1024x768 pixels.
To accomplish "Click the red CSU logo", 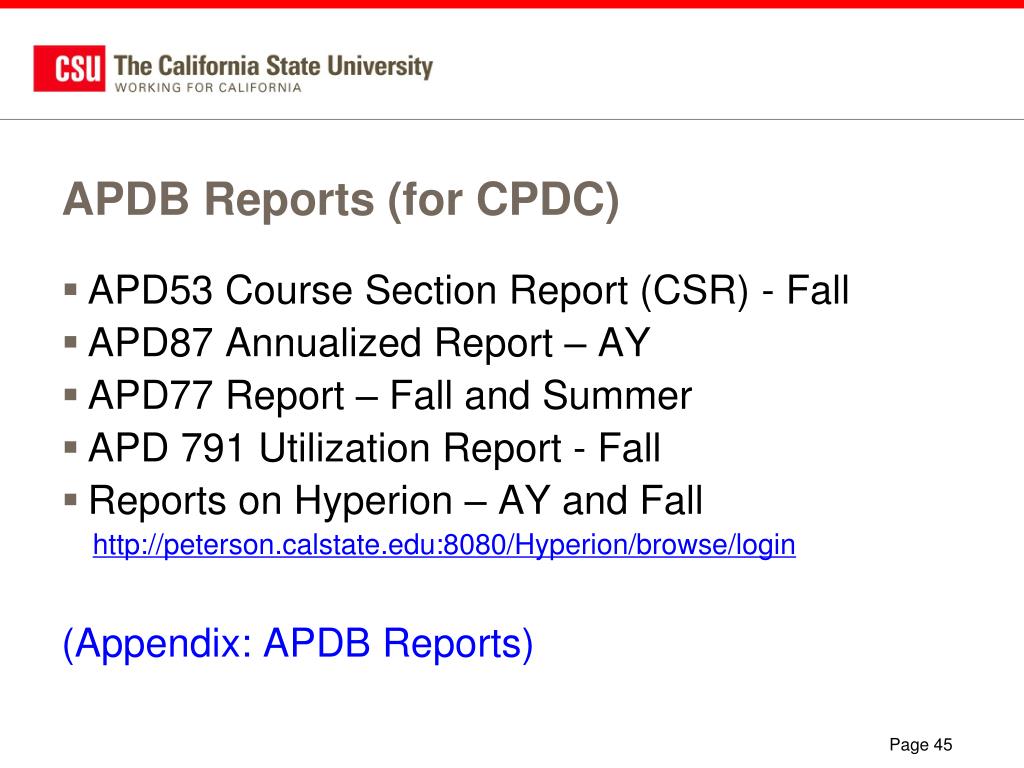I will [69, 69].
